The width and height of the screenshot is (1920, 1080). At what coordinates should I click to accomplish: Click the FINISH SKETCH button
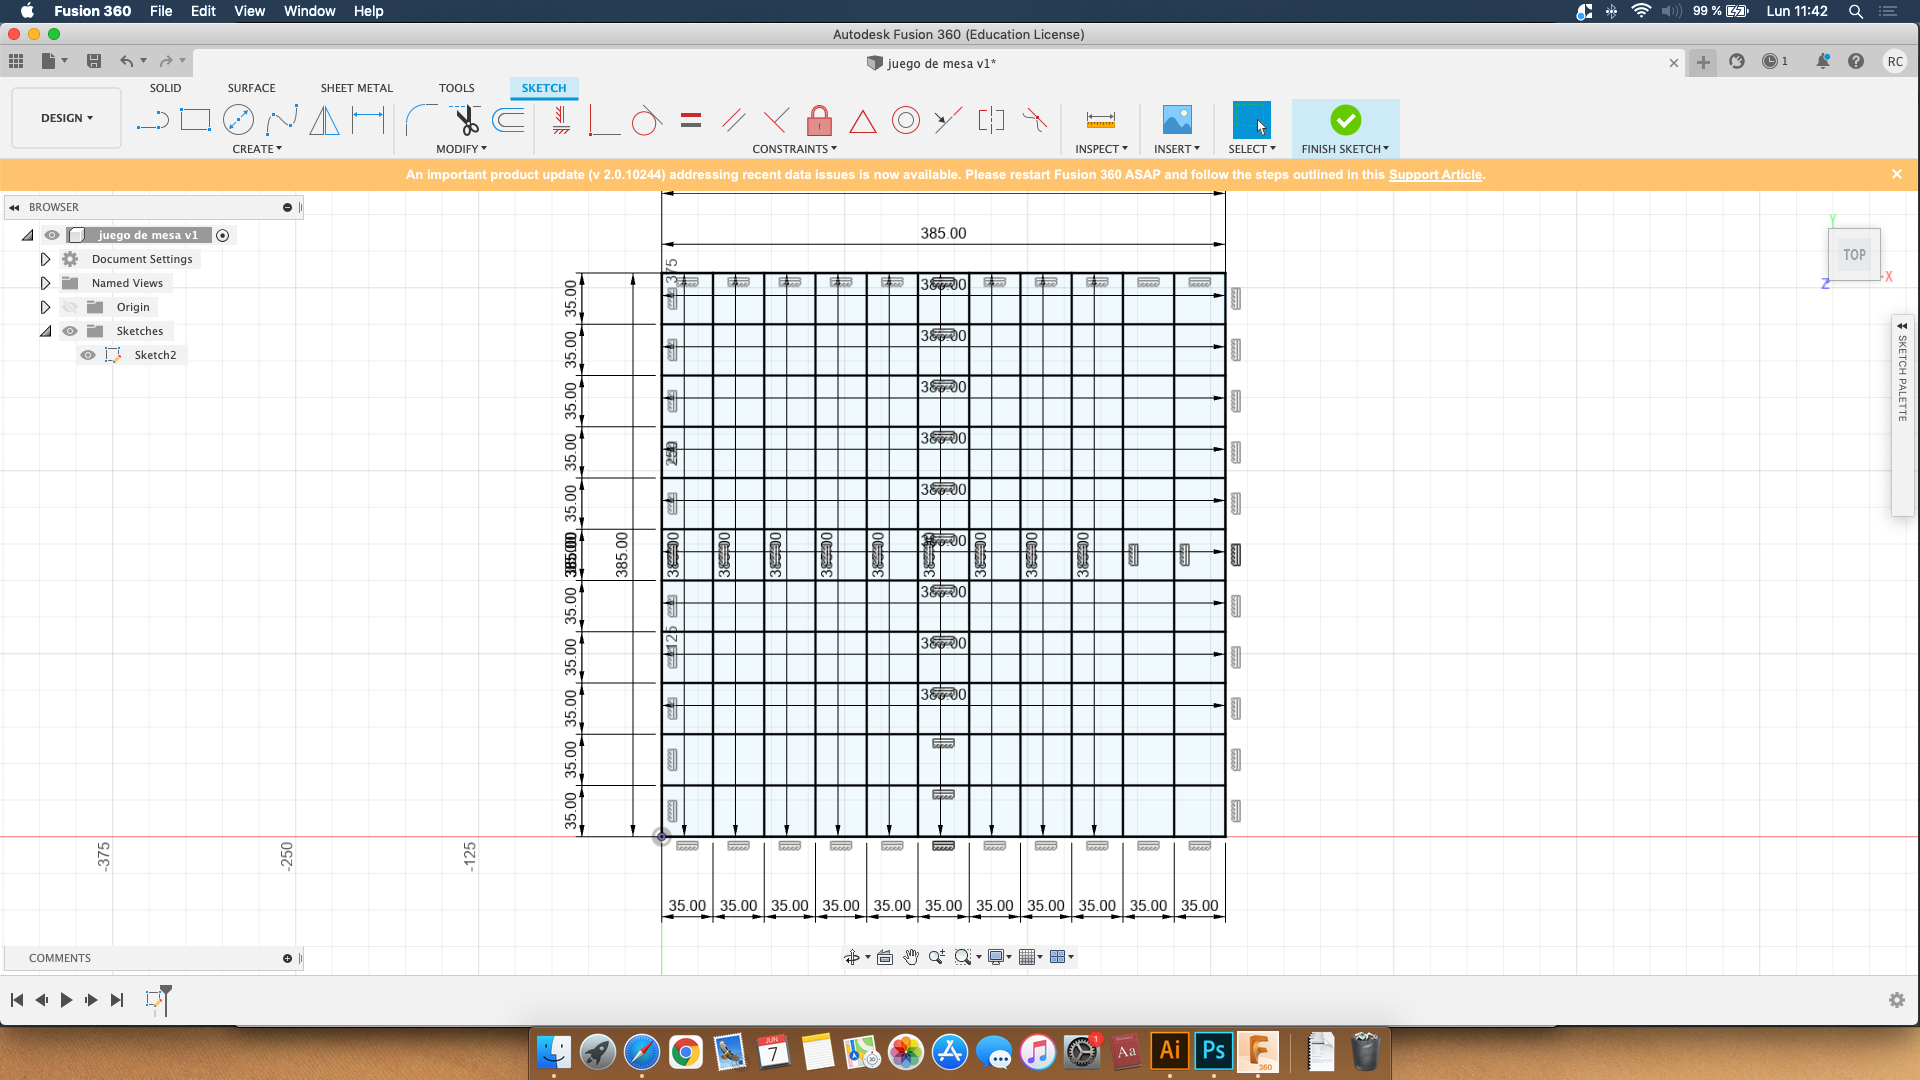1345,127
